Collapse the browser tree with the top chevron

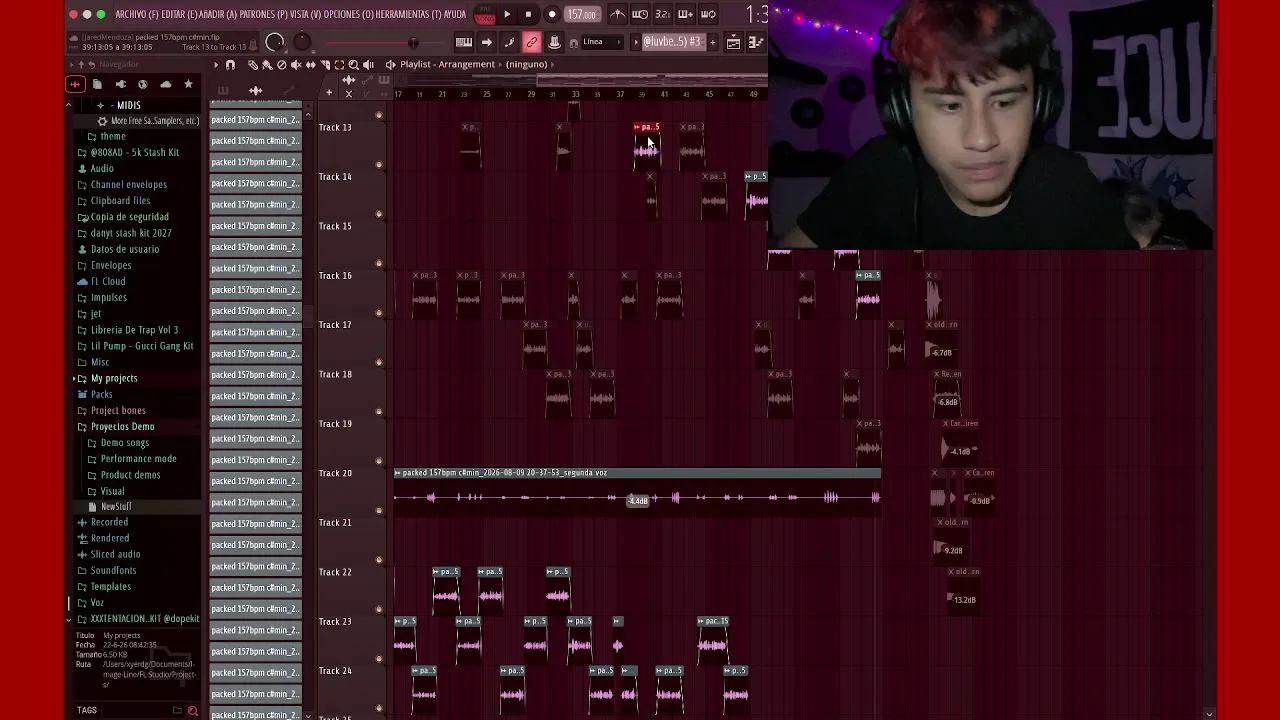point(68,105)
